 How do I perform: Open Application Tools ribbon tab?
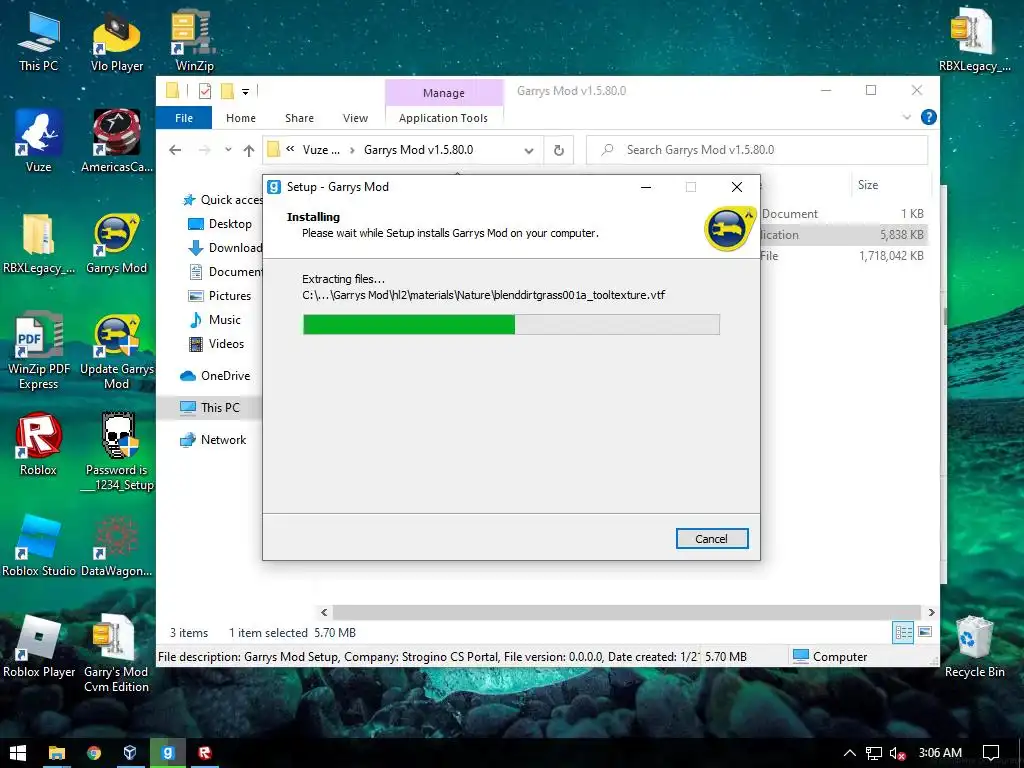(443, 118)
